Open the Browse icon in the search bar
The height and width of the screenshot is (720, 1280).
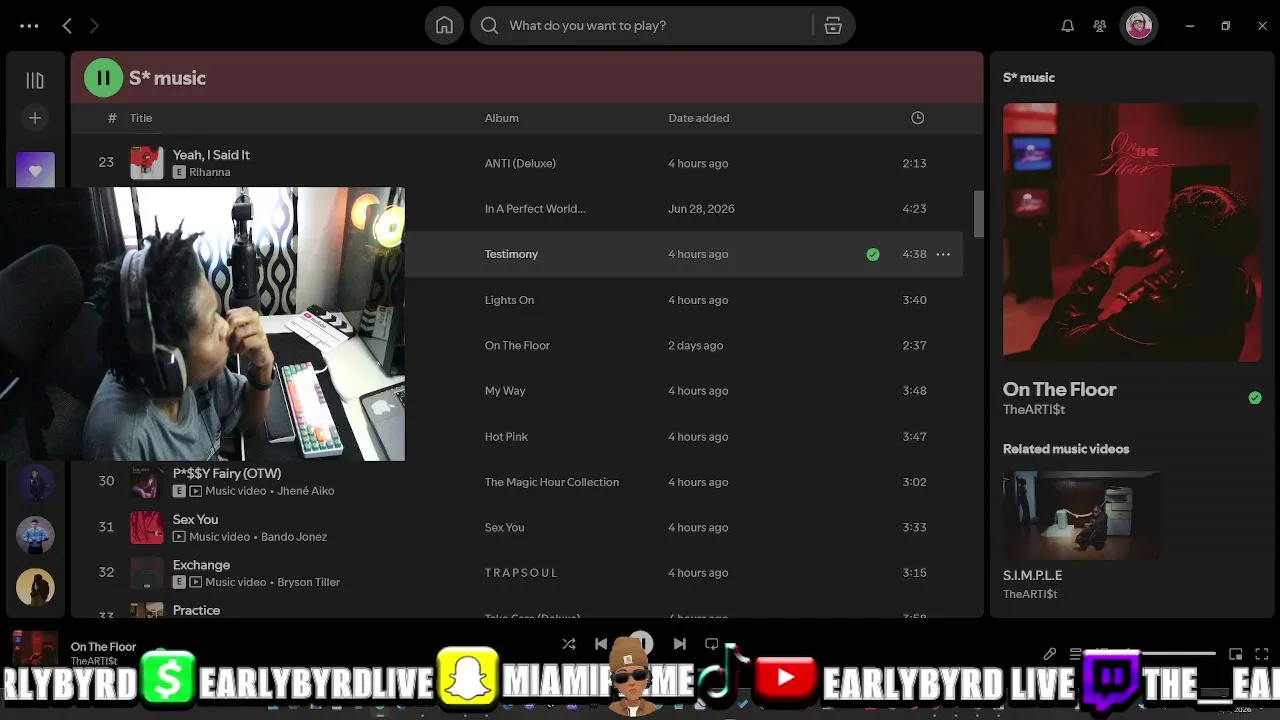coord(833,26)
